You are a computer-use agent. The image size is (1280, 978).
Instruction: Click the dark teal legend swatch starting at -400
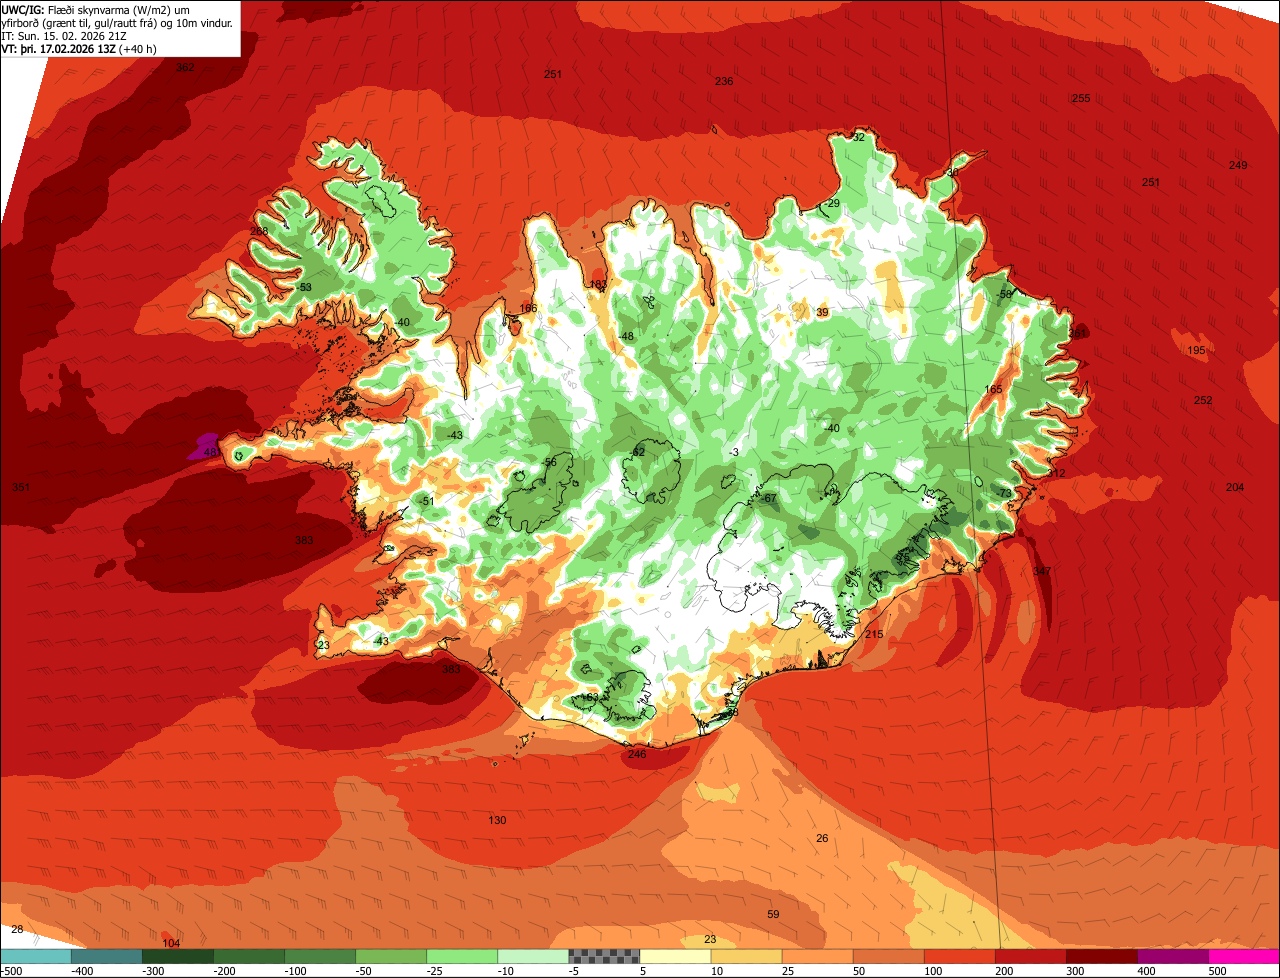107,956
